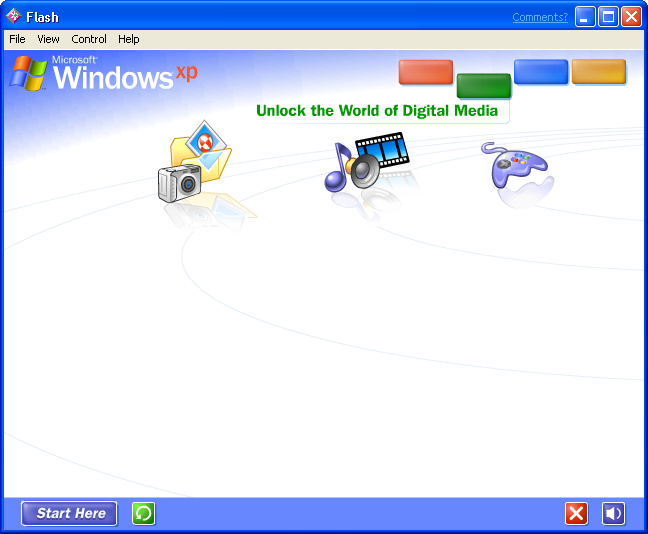Open the File menu
This screenshot has width=648, height=534.
click(17, 39)
